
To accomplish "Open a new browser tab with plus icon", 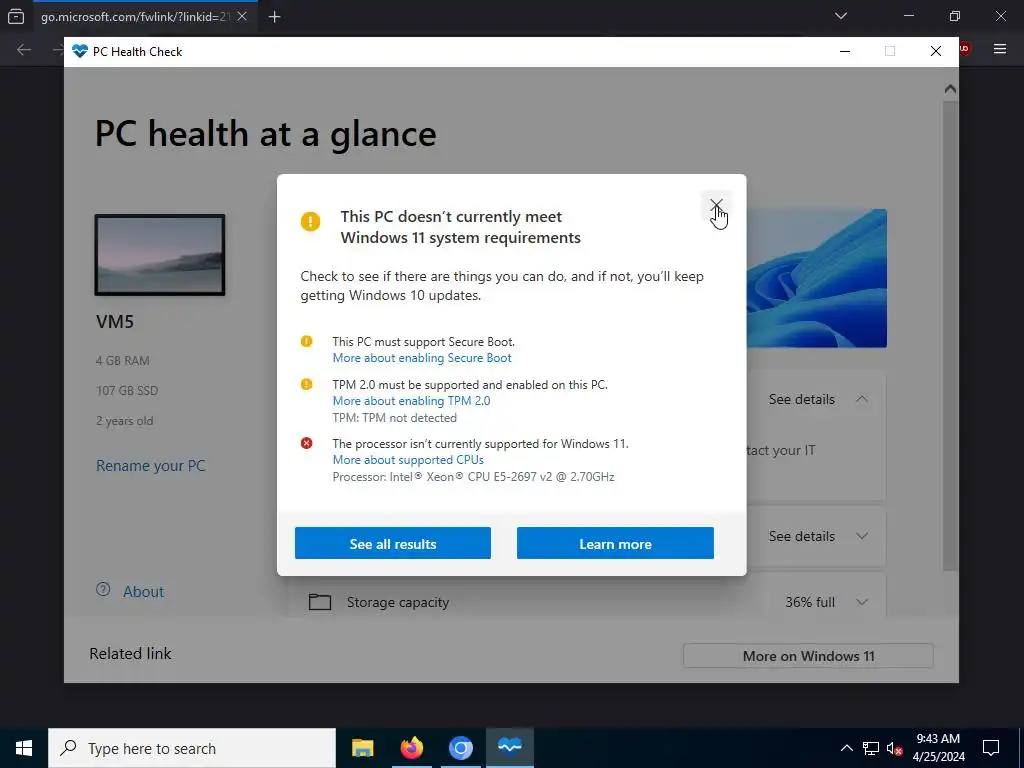I will pos(275,17).
